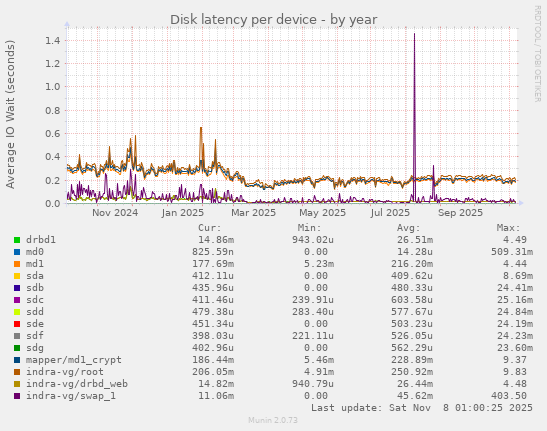
Task: Click the Min: column header
Action: point(309,228)
